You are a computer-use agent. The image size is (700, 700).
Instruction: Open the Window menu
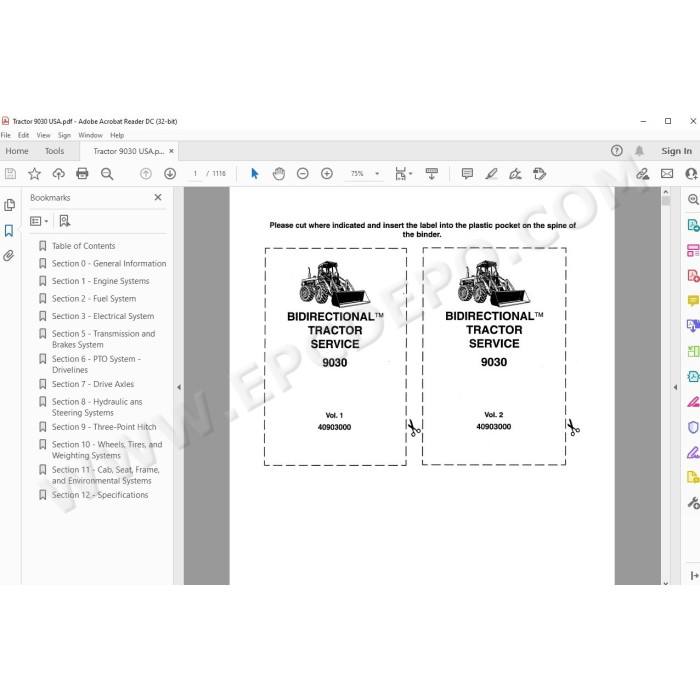point(91,135)
